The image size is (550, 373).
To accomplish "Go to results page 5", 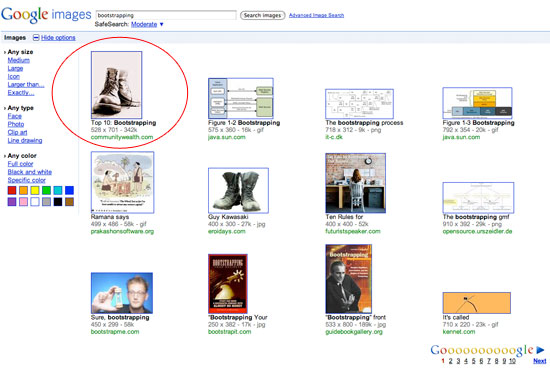I will pyautogui.click(x=474, y=361).
